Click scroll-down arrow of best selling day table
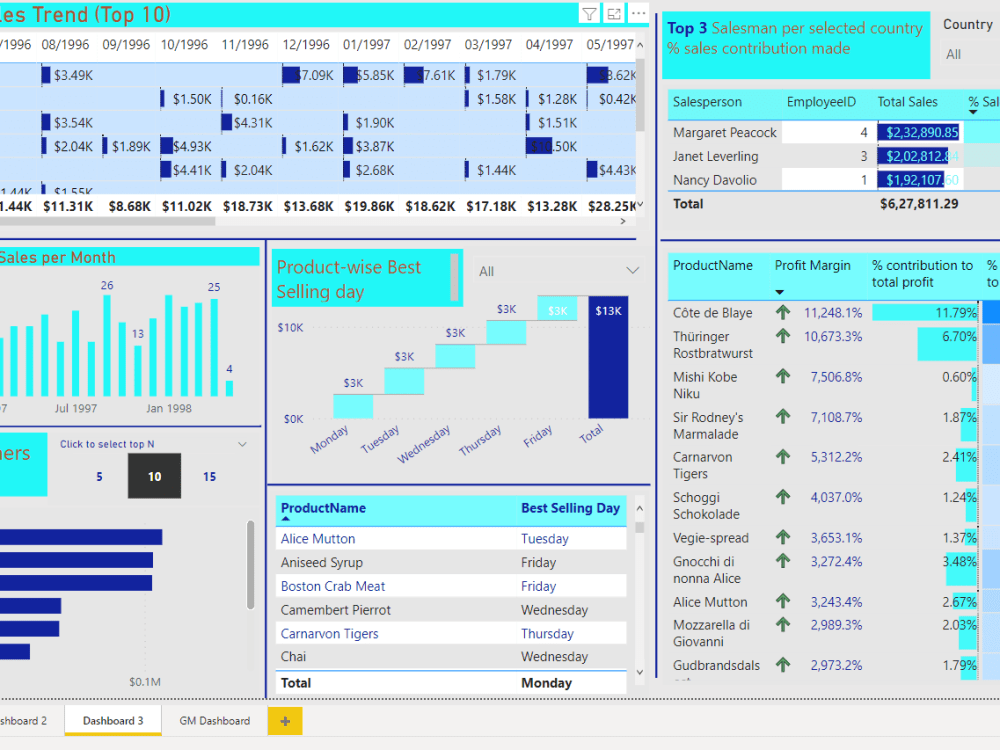The image size is (1000, 750). [x=640, y=672]
